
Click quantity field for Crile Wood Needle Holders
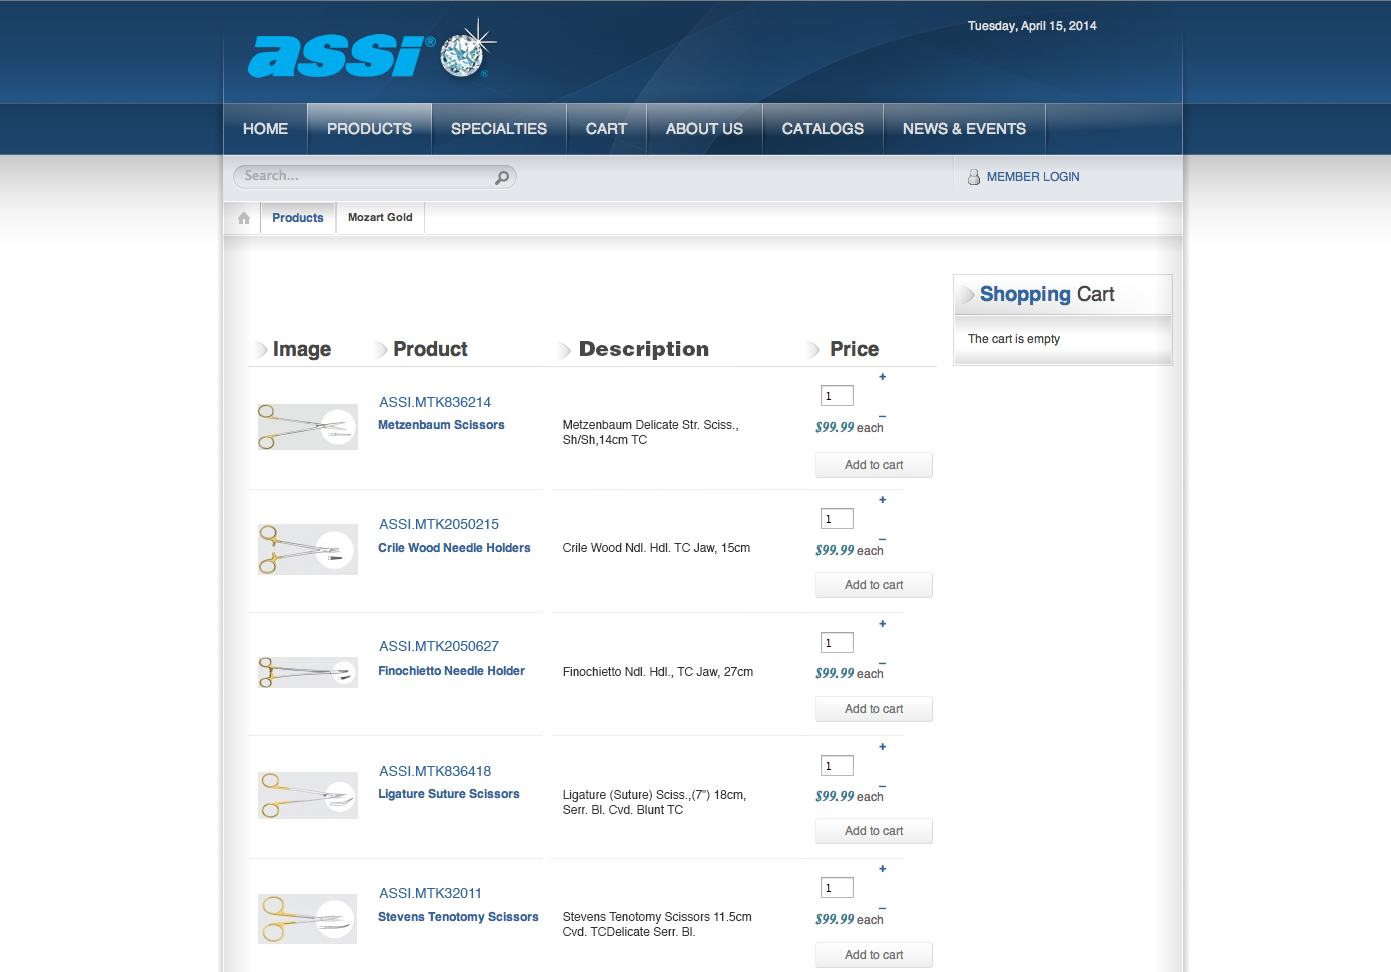coord(837,519)
